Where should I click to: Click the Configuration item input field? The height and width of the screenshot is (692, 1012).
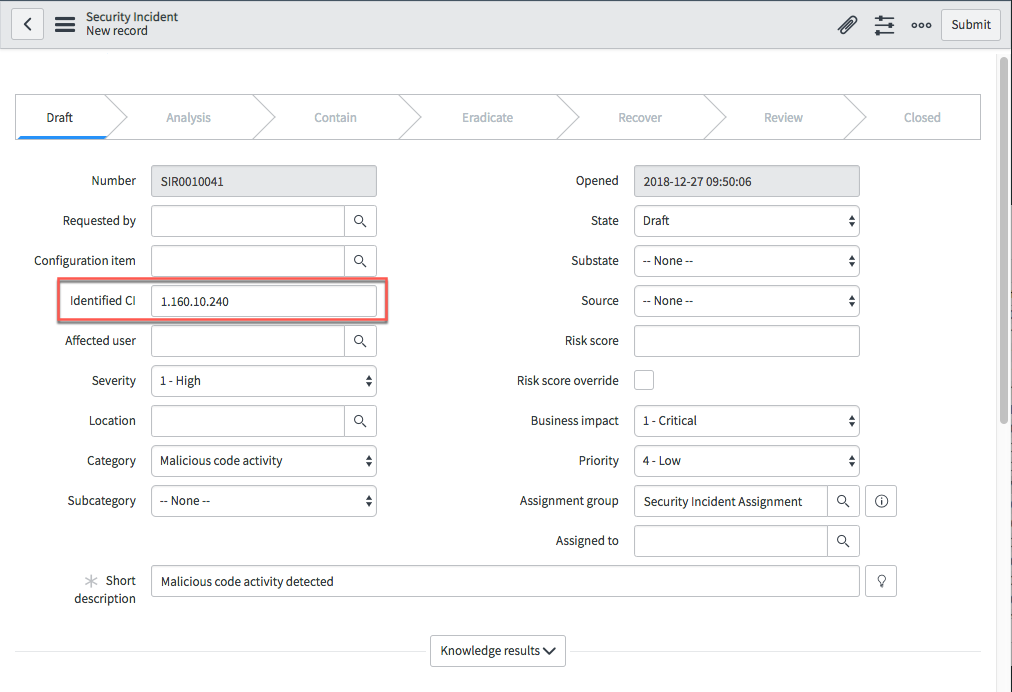click(248, 261)
